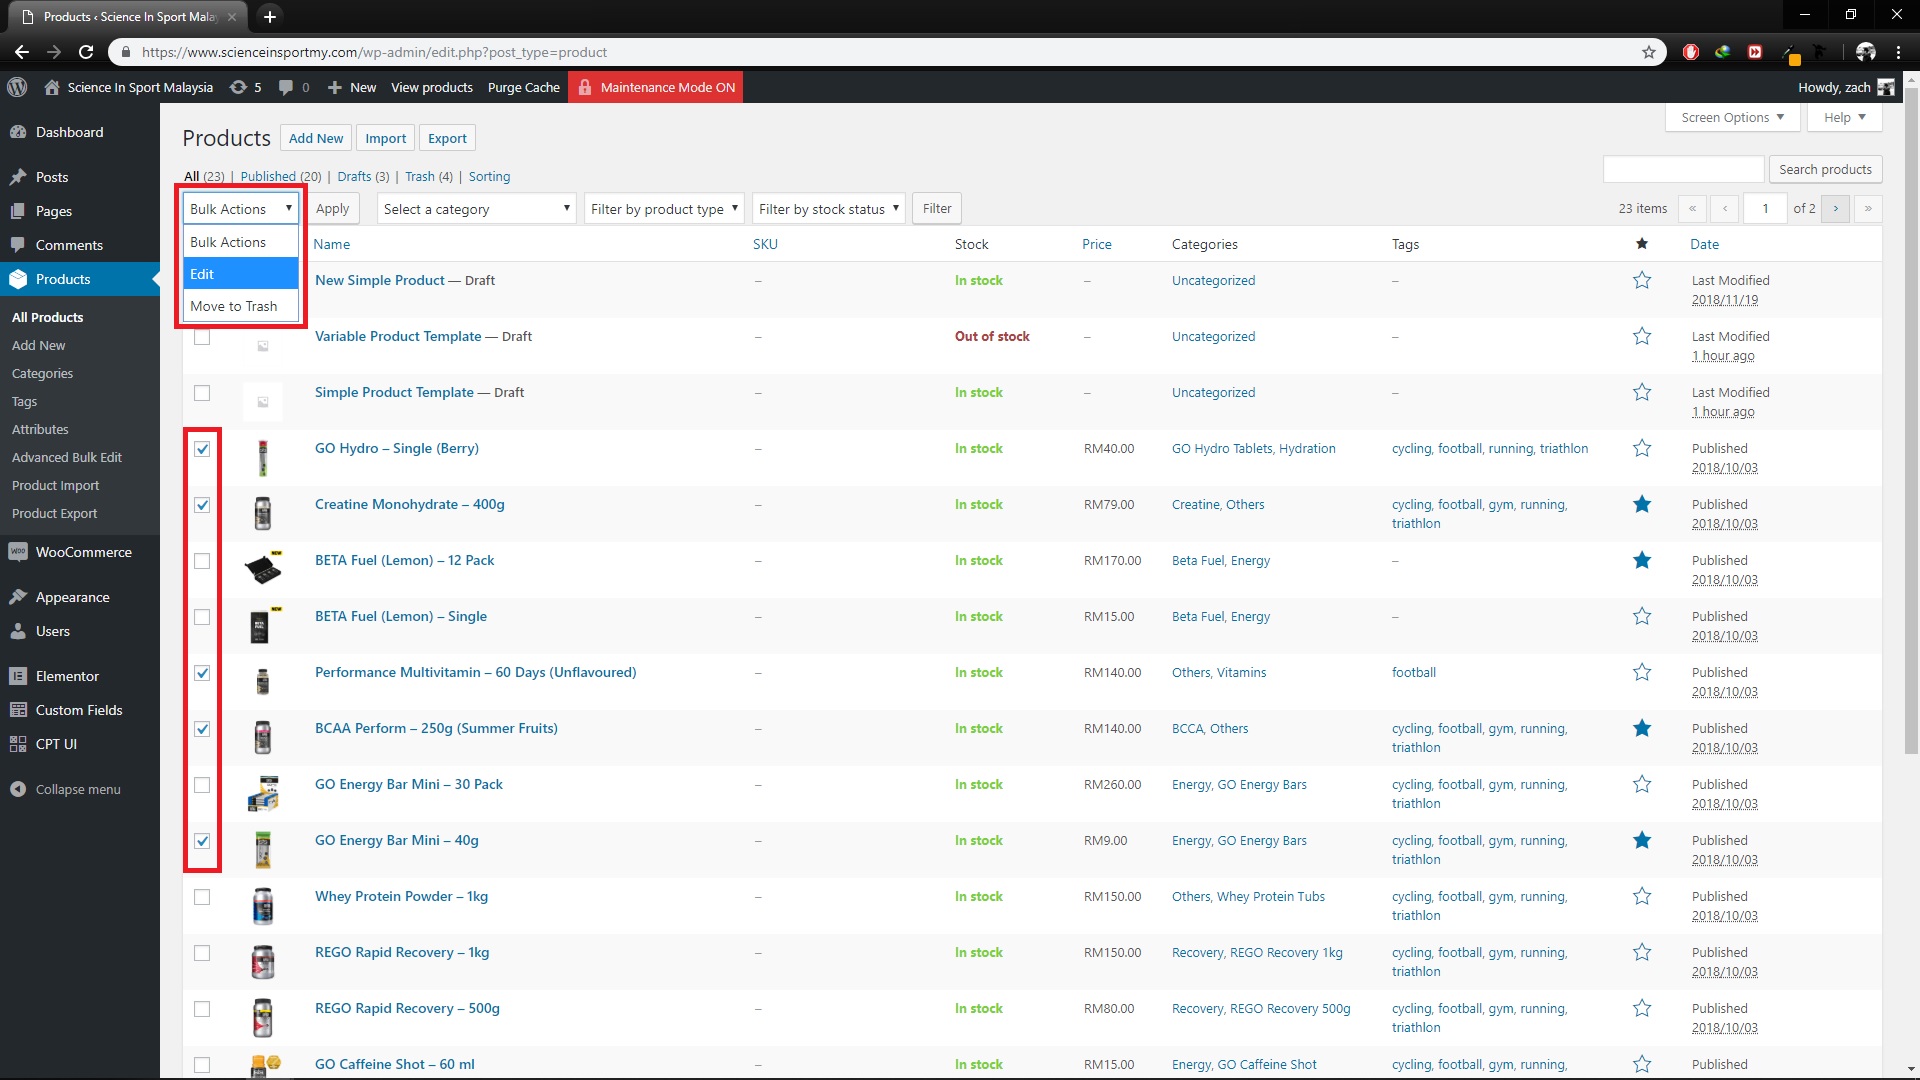Screen dimensions: 1920x1080
Task: Click the Featured star column header
Action: tap(1642, 244)
